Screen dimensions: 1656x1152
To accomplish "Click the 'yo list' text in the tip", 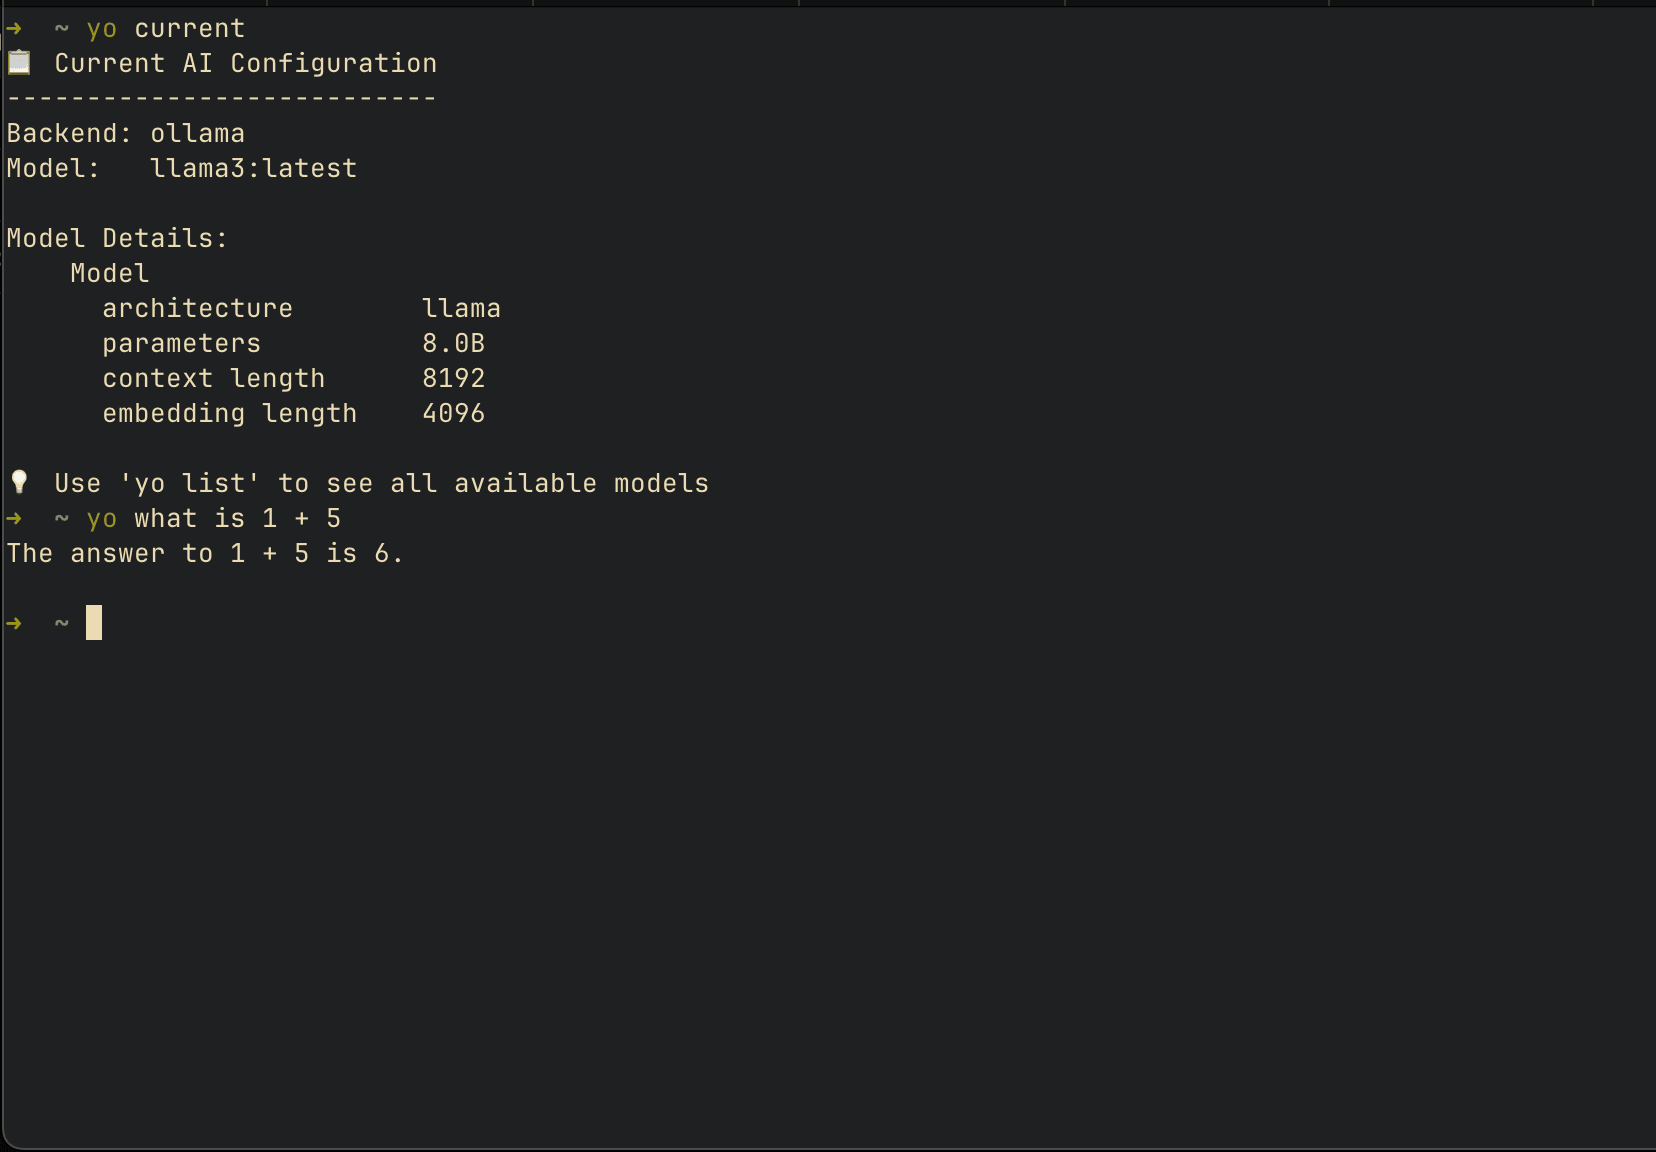I will (190, 484).
